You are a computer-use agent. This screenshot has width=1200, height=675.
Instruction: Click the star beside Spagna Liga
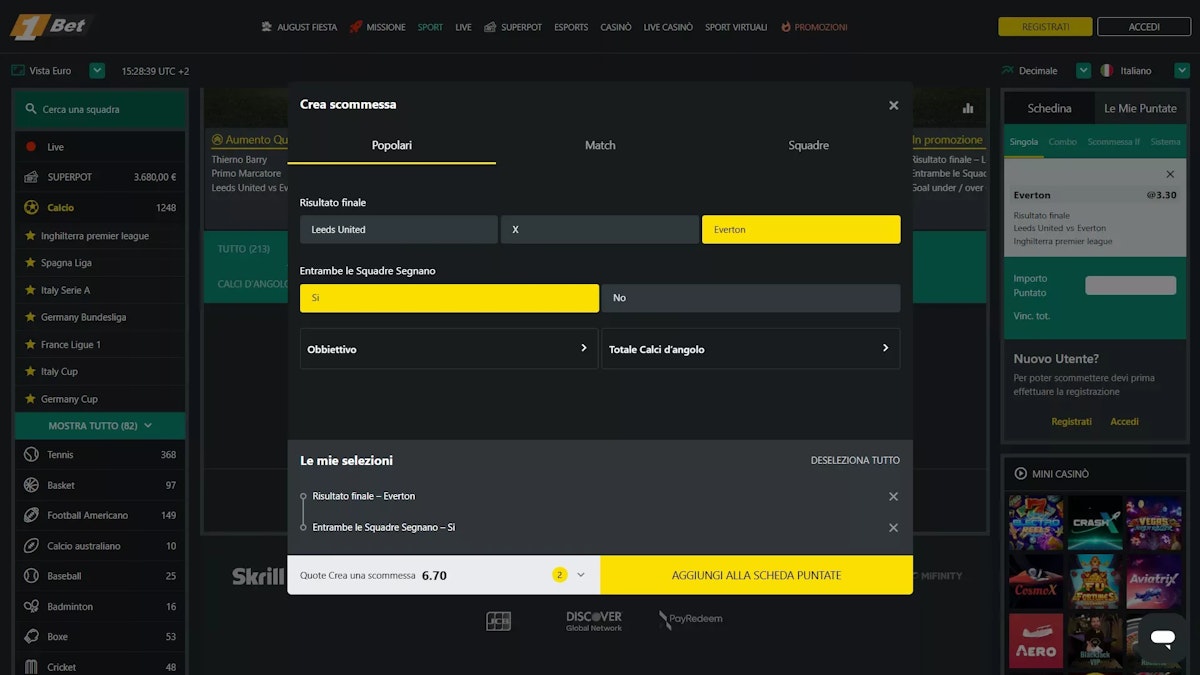click(x=30, y=263)
